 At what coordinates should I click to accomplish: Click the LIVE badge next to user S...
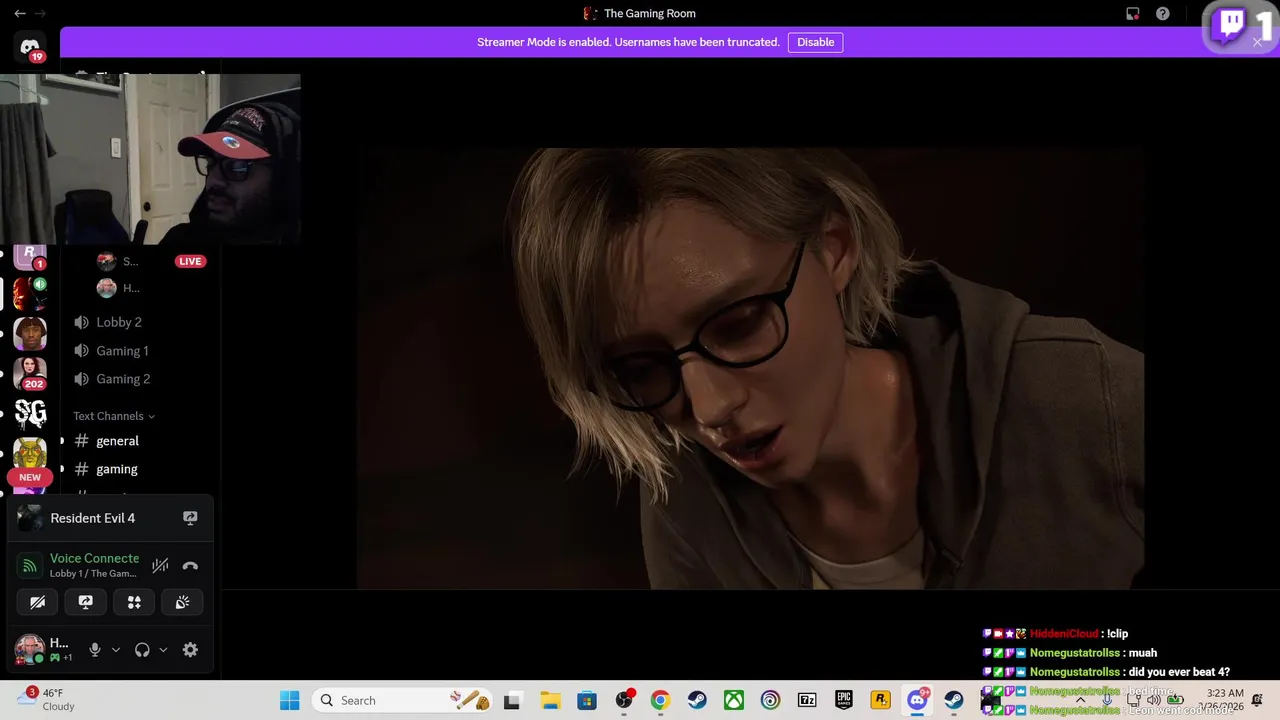point(190,261)
